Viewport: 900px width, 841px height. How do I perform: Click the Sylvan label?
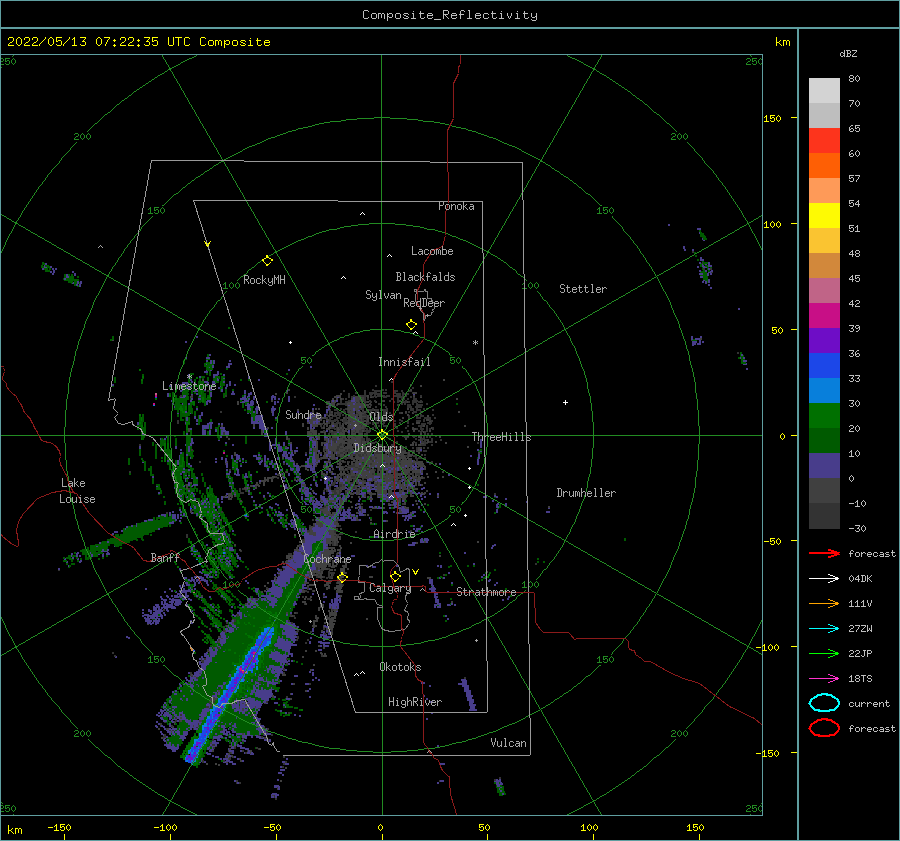(x=383, y=295)
